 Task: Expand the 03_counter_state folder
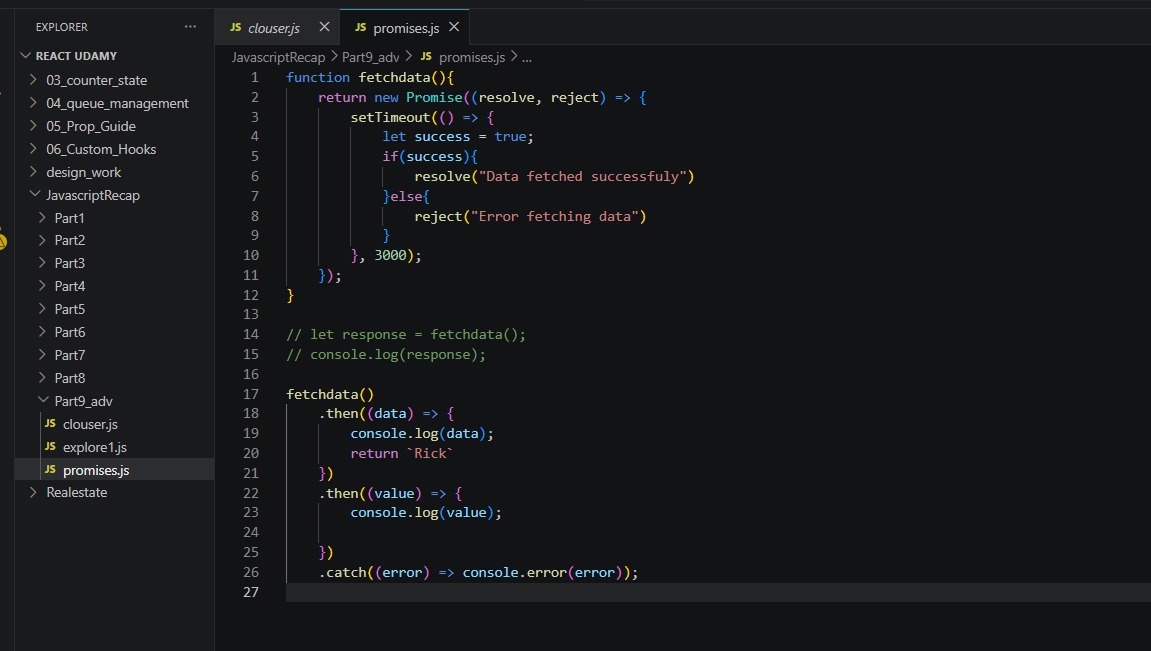(x=96, y=80)
